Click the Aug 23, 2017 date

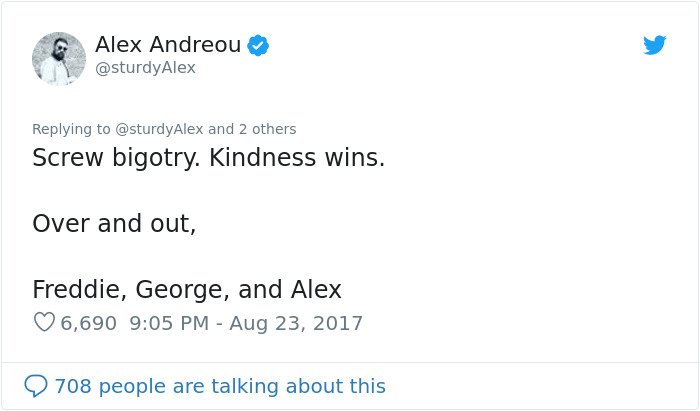click(x=296, y=323)
